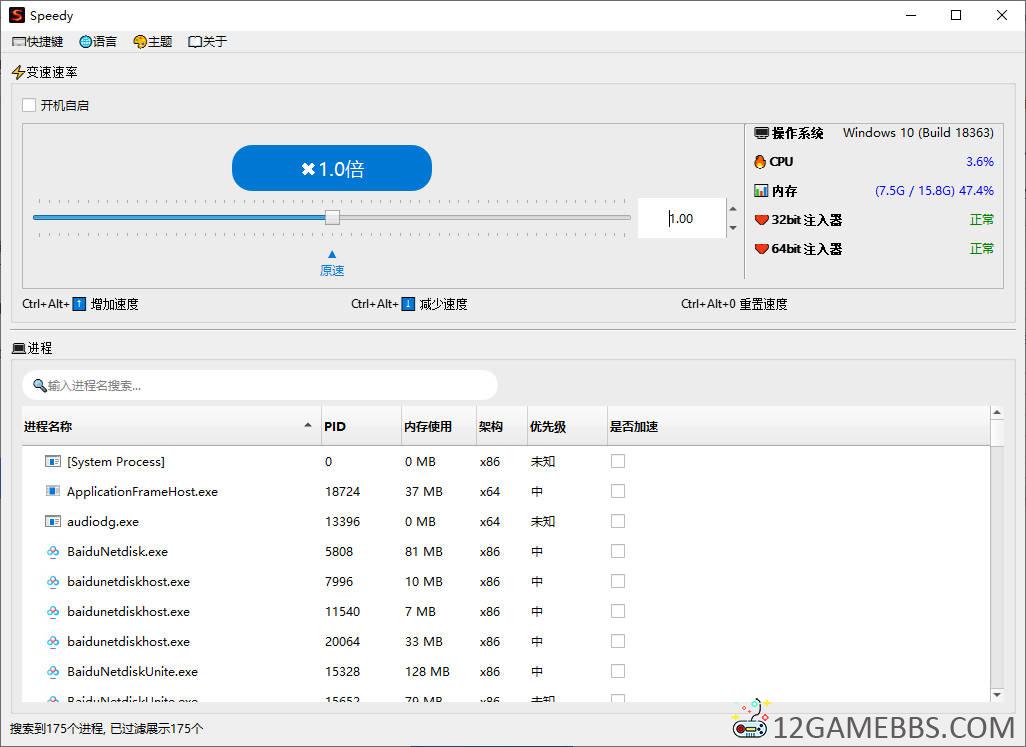Click the memory chart icon
This screenshot has width=1026, height=747.
pos(761,191)
